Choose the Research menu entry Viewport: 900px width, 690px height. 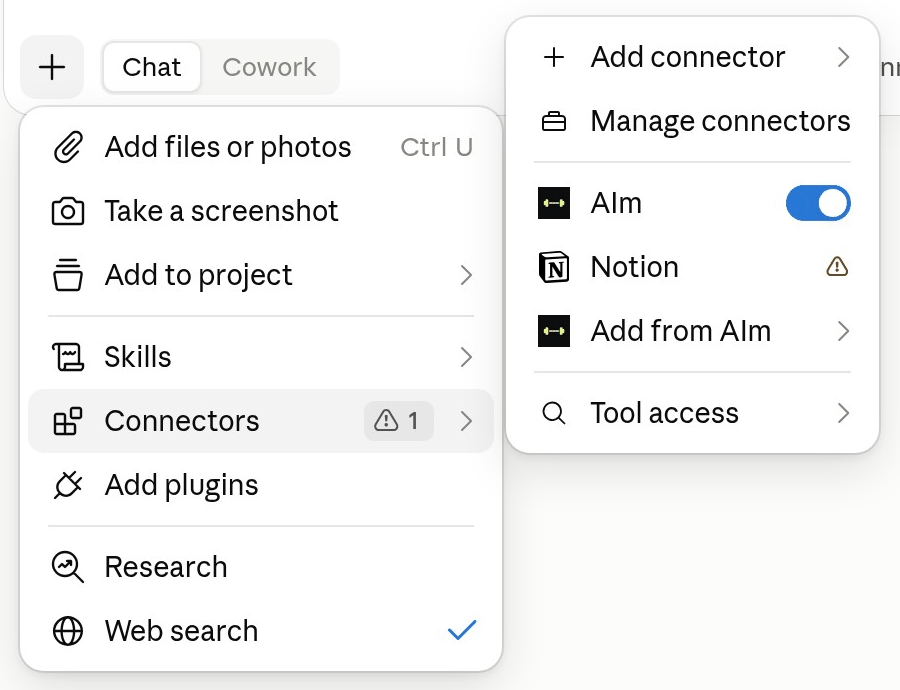pyautogui.click(x=261, y=567)
